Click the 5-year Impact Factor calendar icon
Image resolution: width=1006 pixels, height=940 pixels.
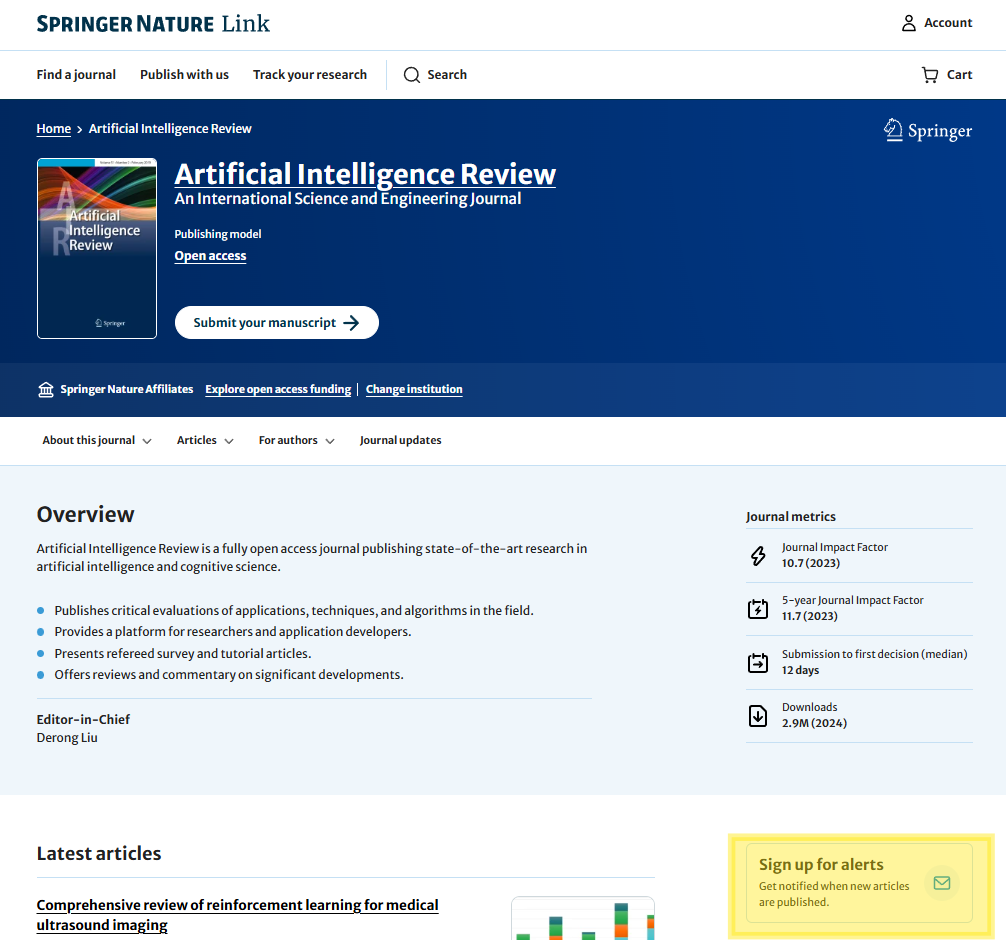tap(758, 609)
